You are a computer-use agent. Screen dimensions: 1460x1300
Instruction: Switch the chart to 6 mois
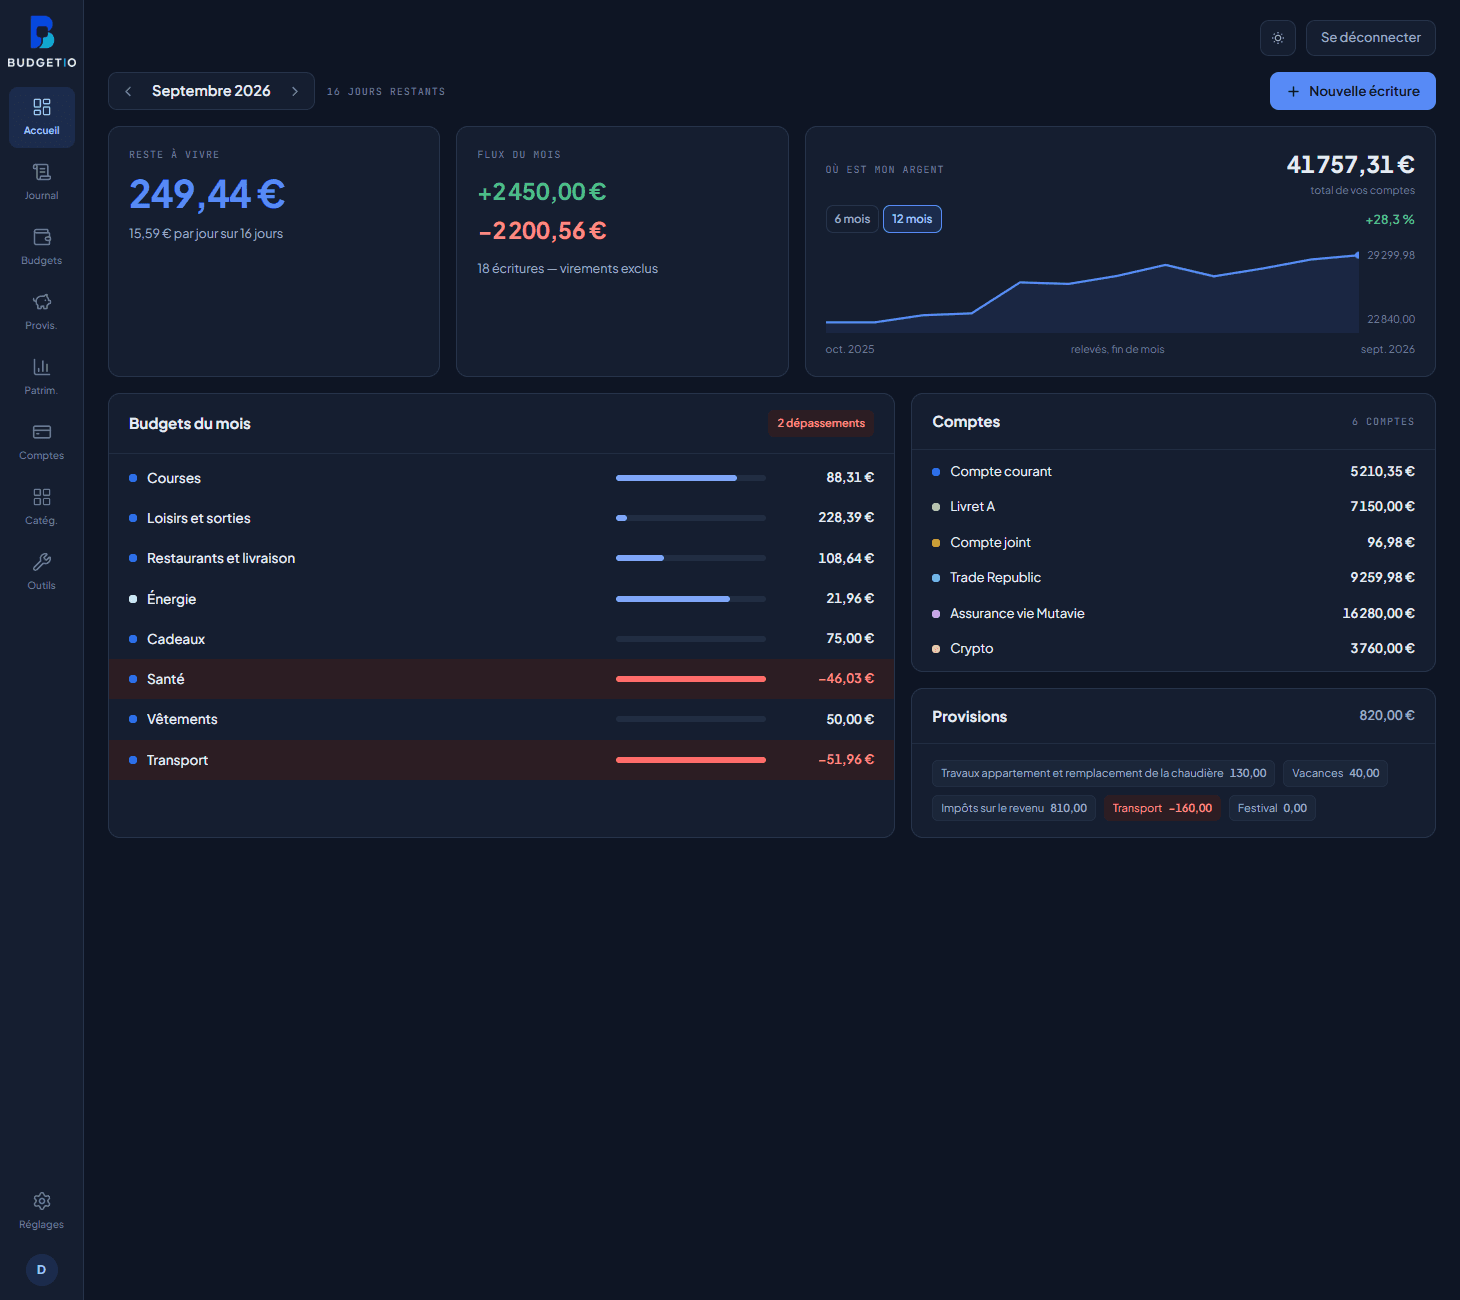[852, 219]
